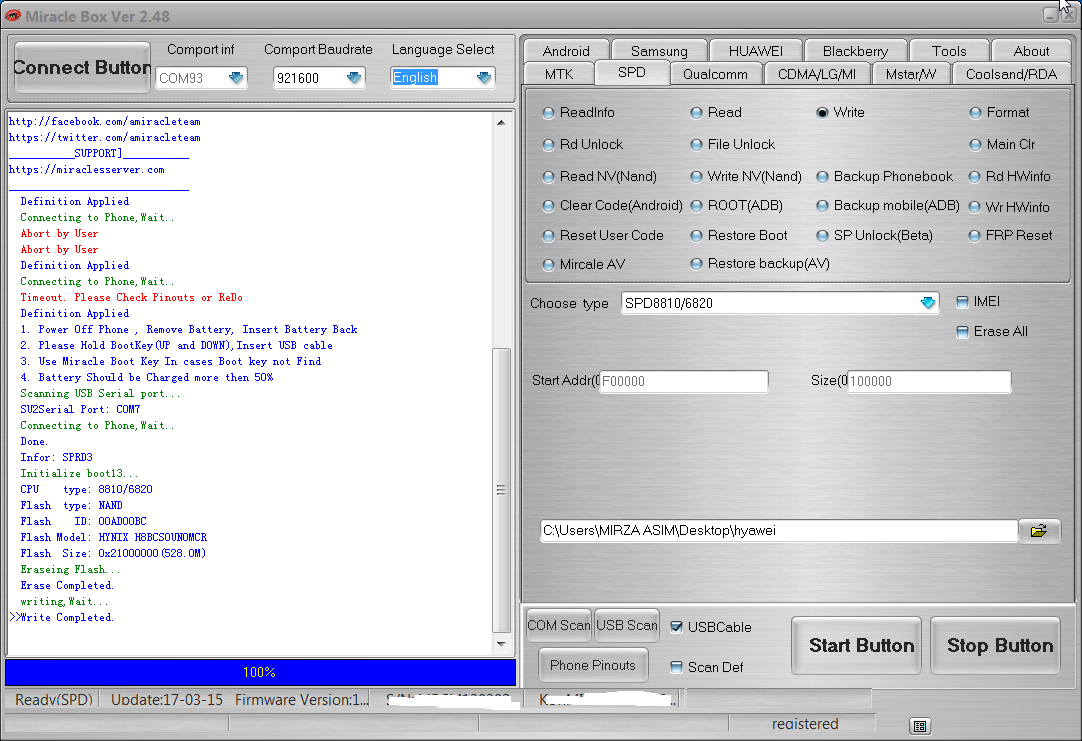Click the Start Addr input field

tap(683, 382)
